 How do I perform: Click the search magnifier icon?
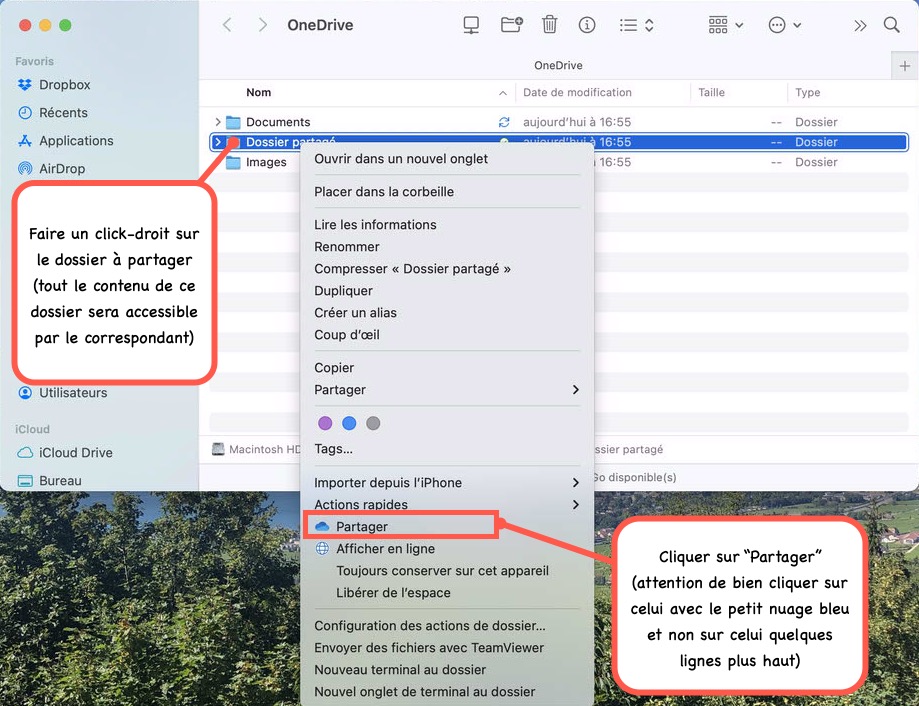tap(891, 25)
